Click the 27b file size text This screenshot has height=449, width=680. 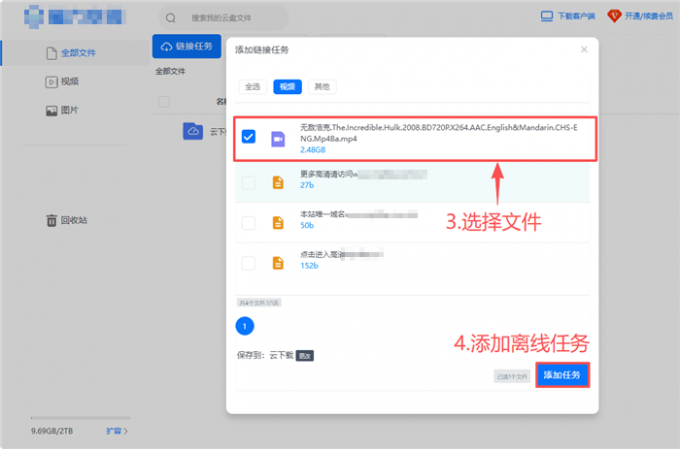tap(307, 185)
